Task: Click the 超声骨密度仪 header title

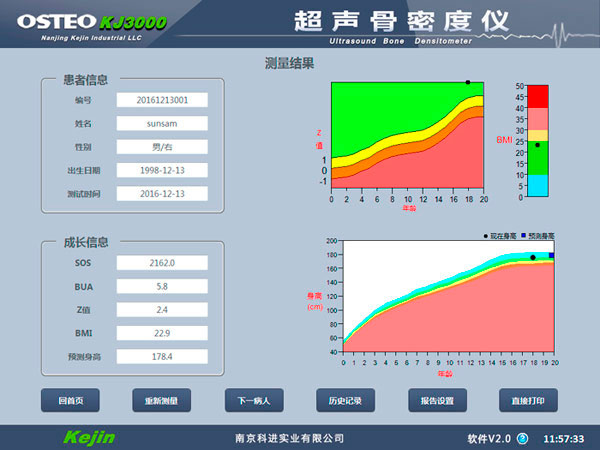Action: click(x=401, y=21)
